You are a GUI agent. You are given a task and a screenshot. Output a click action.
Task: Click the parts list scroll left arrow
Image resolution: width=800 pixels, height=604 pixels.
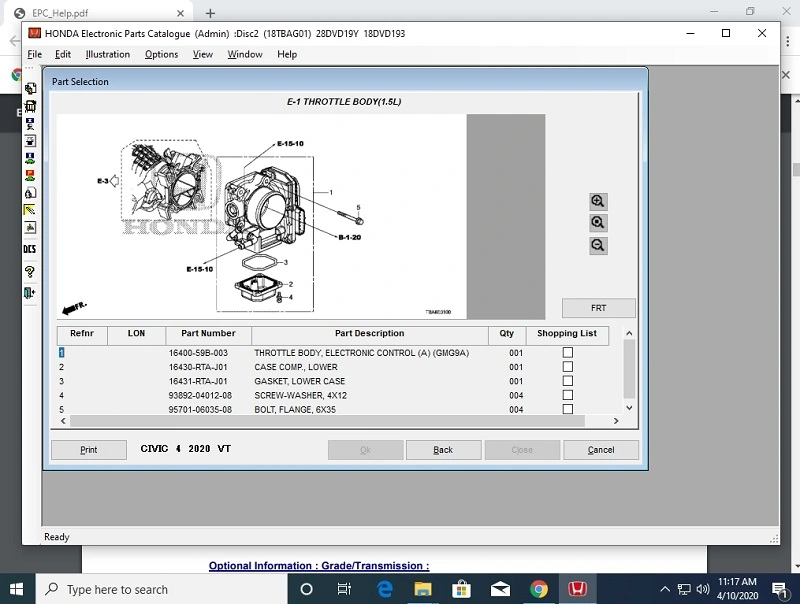(63, 421)
